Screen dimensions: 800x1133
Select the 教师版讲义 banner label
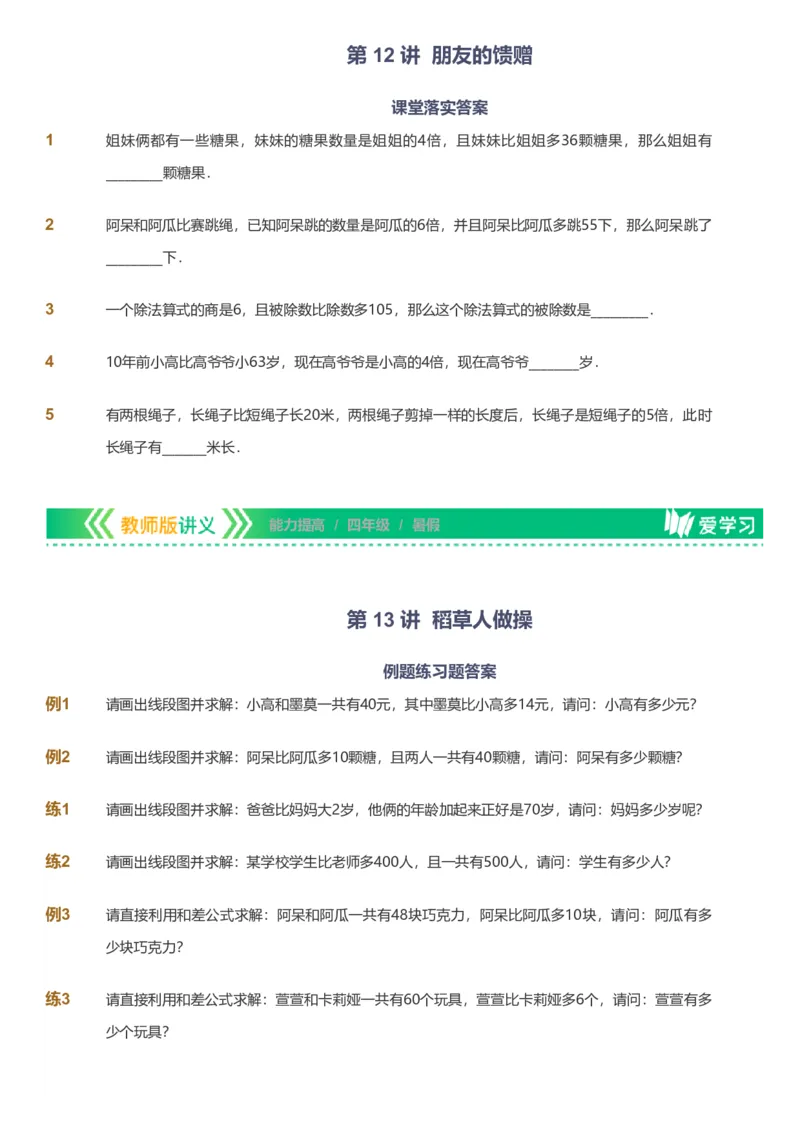click(165, 522)
